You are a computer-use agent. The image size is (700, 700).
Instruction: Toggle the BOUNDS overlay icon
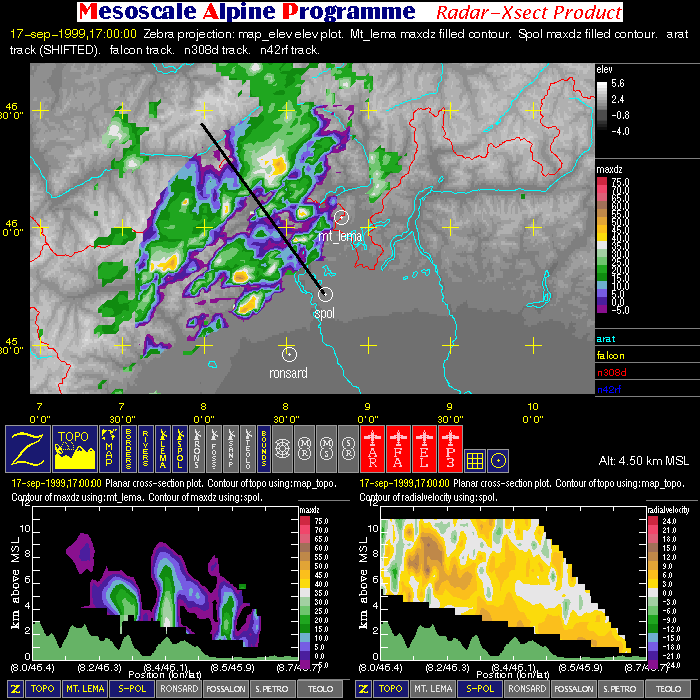click(x=263, y=449)
